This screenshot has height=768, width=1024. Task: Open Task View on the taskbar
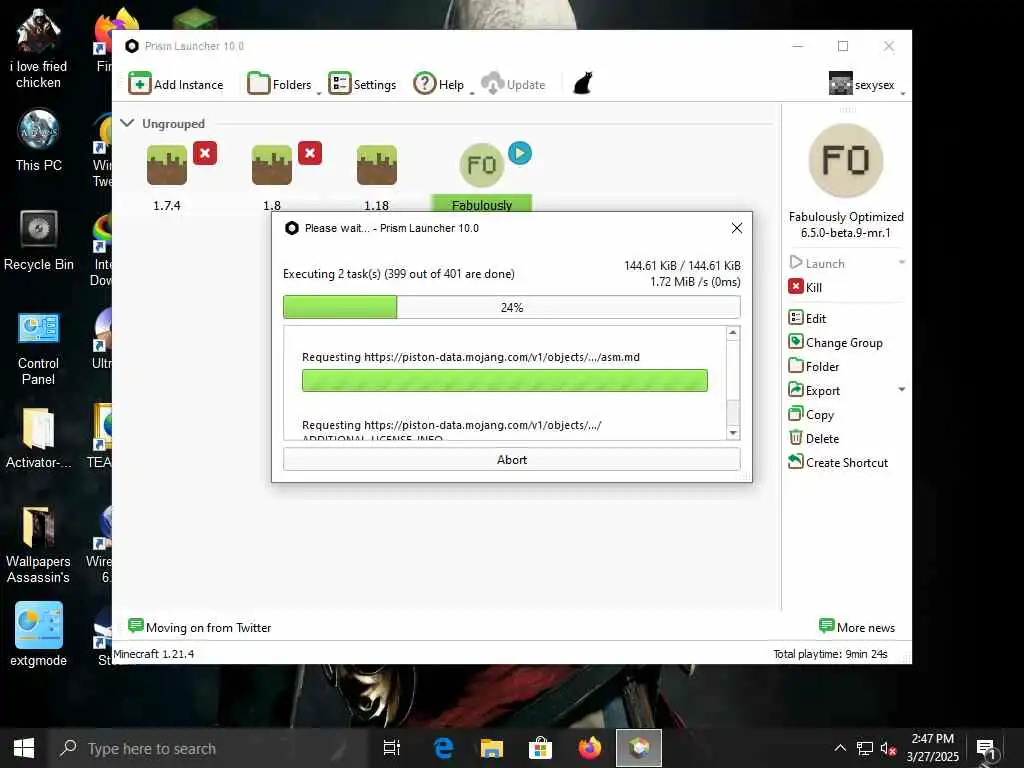tap(392, 748)
